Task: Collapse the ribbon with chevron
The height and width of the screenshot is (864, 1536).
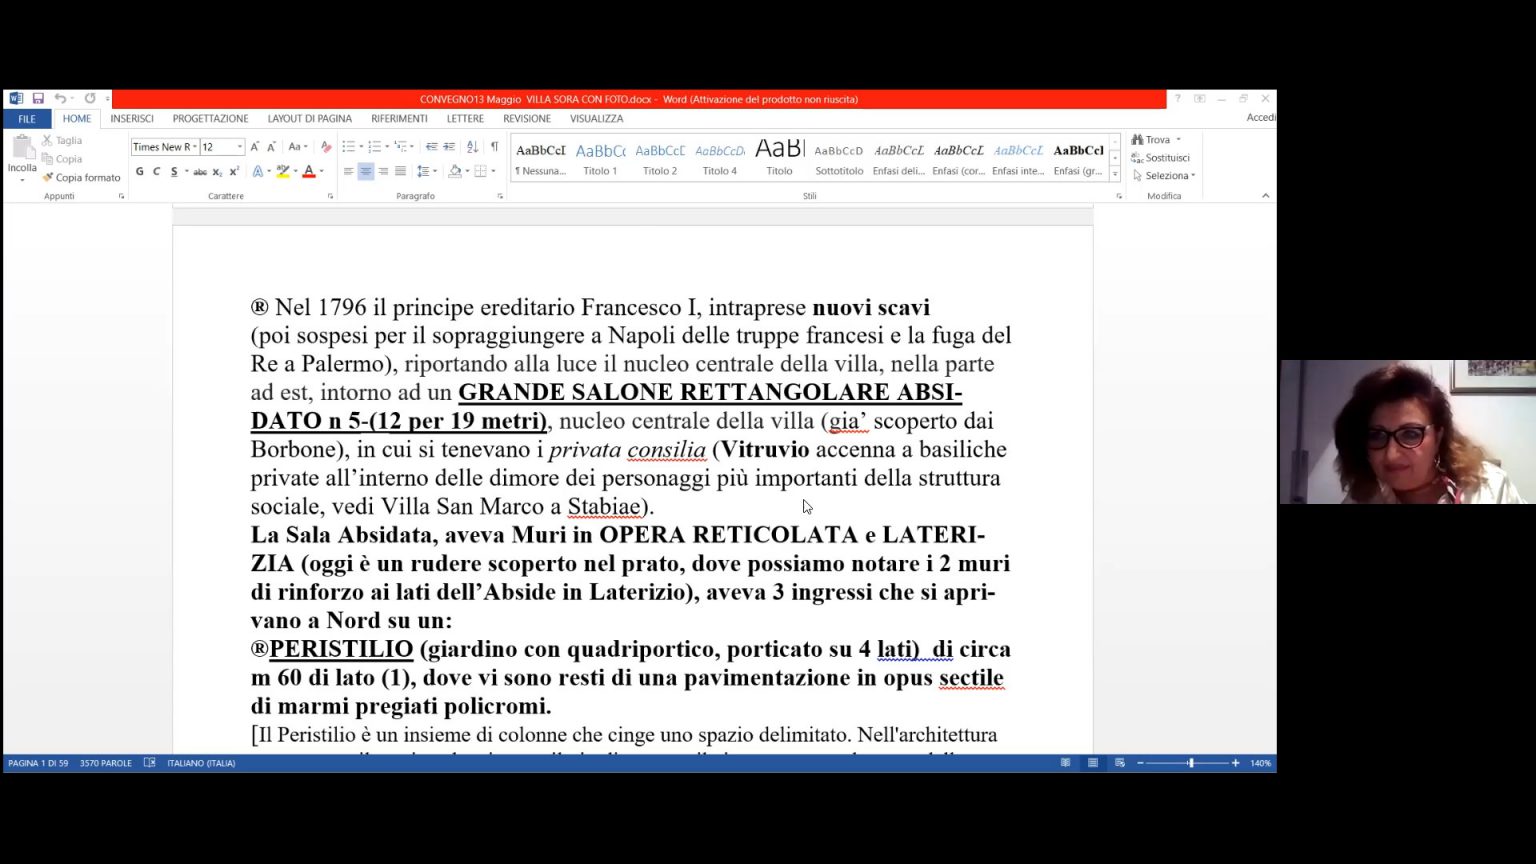Action: click(x=1265, y=196)
